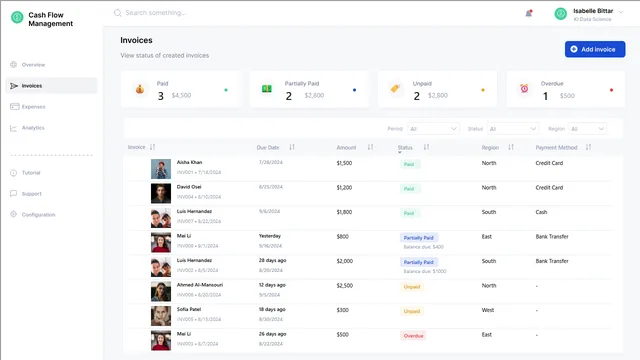This screenshot has height=360, width=640.
Task: Open the Analytics section
Action: (x=33, y=128)
